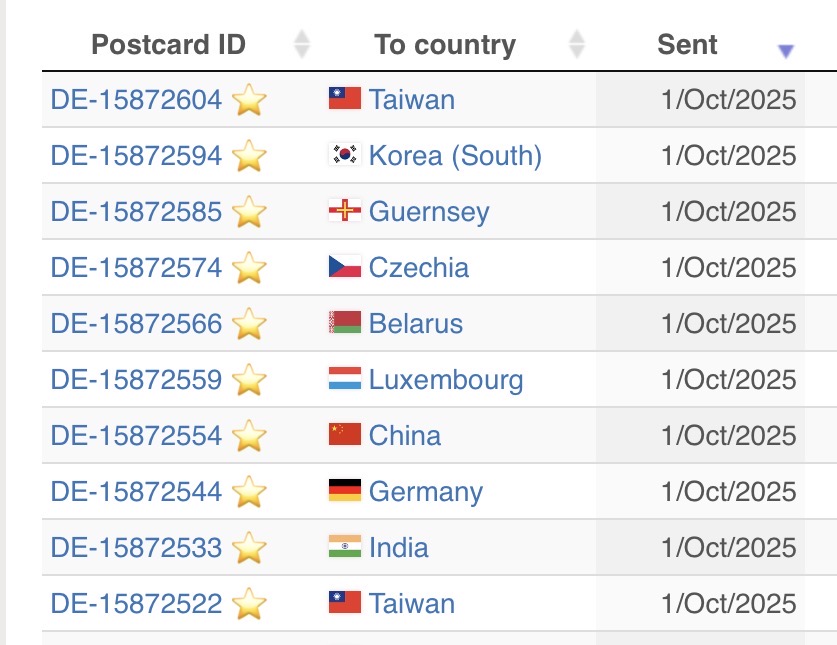
Task: Click the Postcard ID column header
Action: (x=168, y=45)
